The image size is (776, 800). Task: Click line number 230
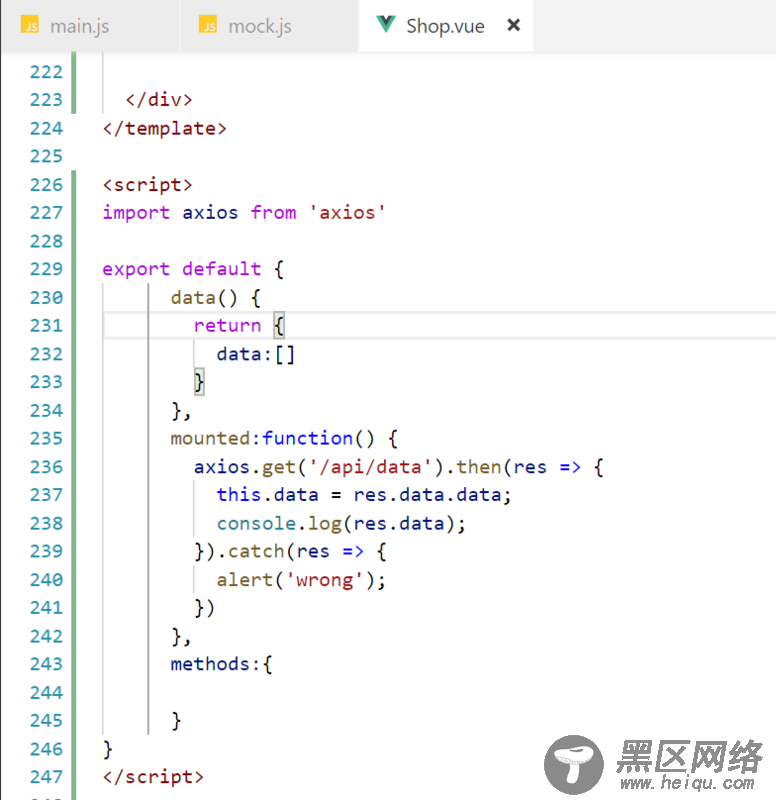point(46,297)
